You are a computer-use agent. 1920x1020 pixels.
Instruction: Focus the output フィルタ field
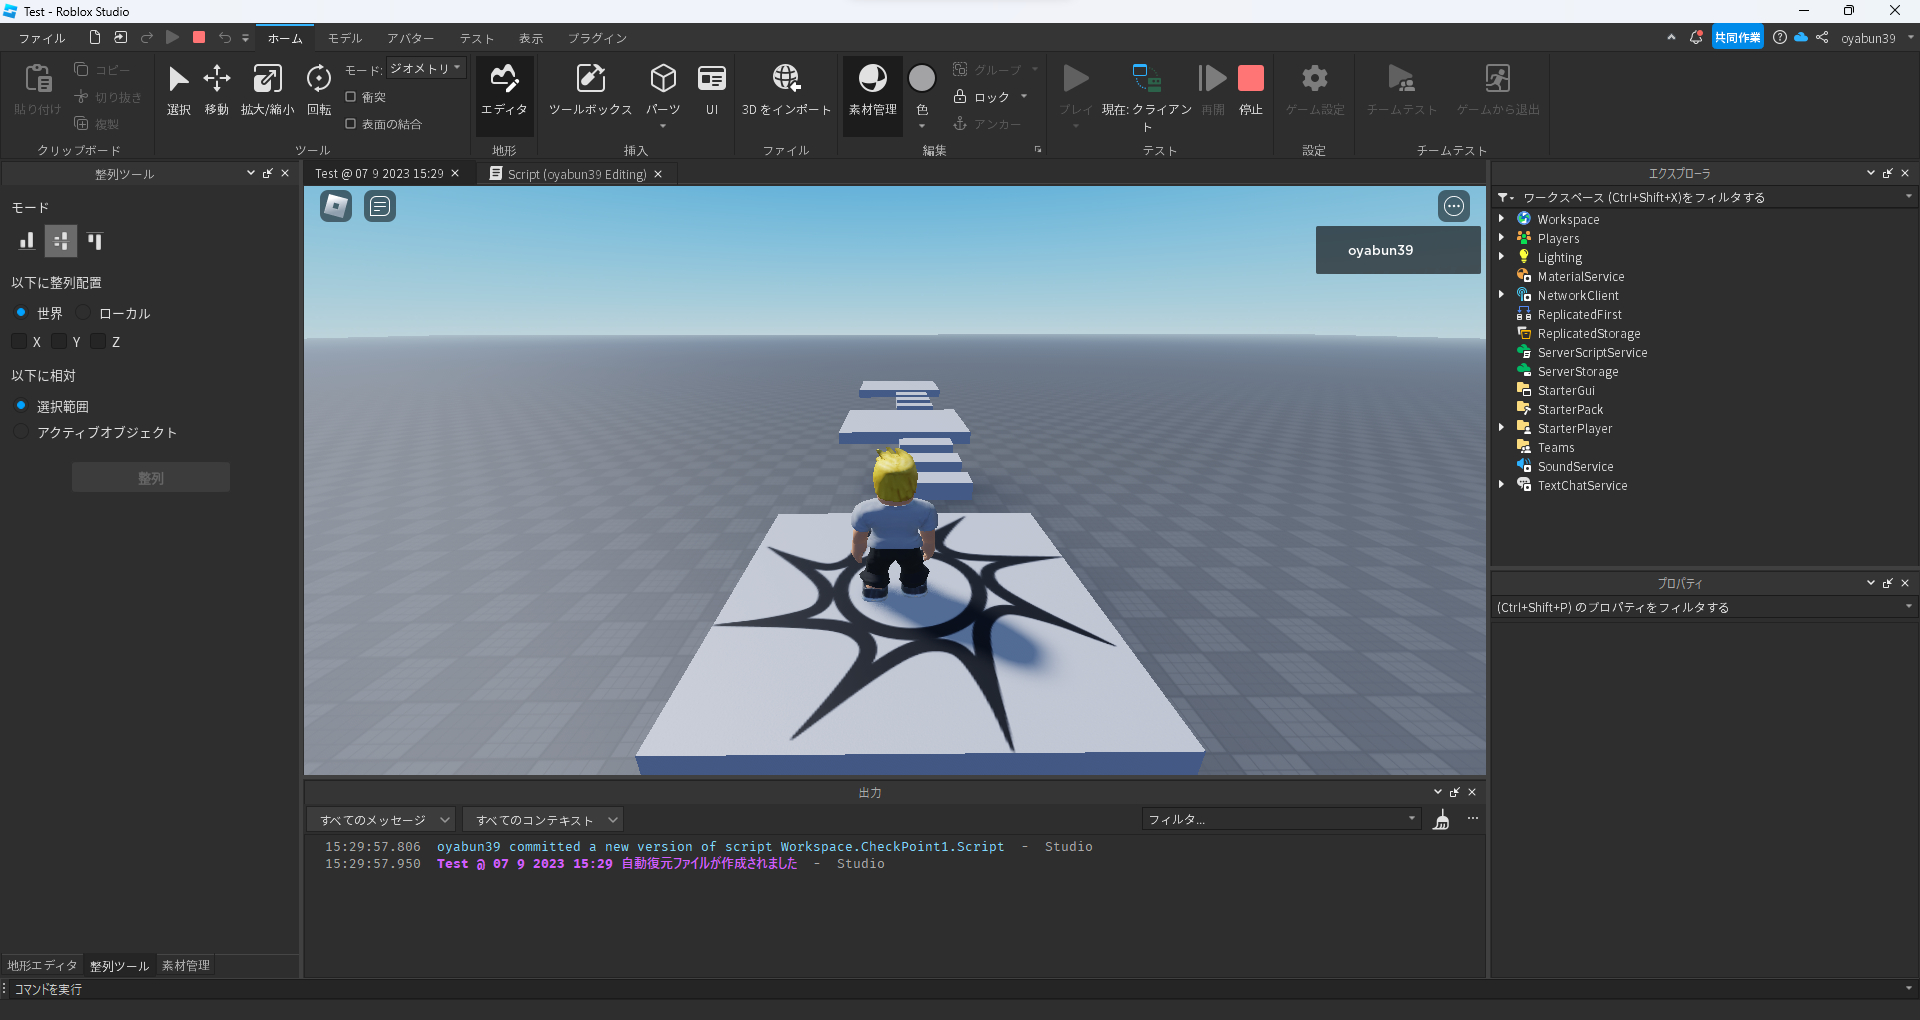[x=1281, y=820]
